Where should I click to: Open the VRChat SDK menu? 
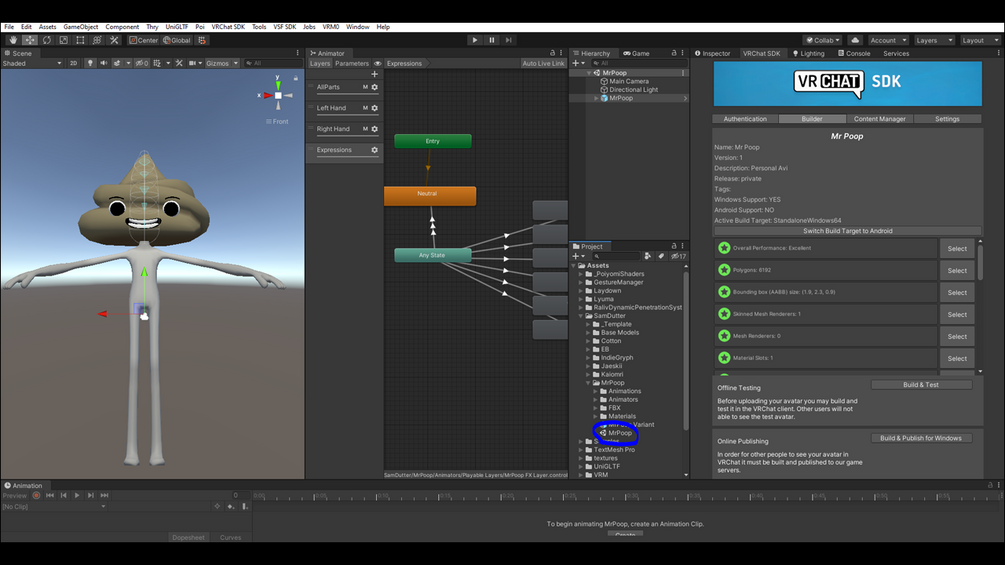(x=228, y=27)
